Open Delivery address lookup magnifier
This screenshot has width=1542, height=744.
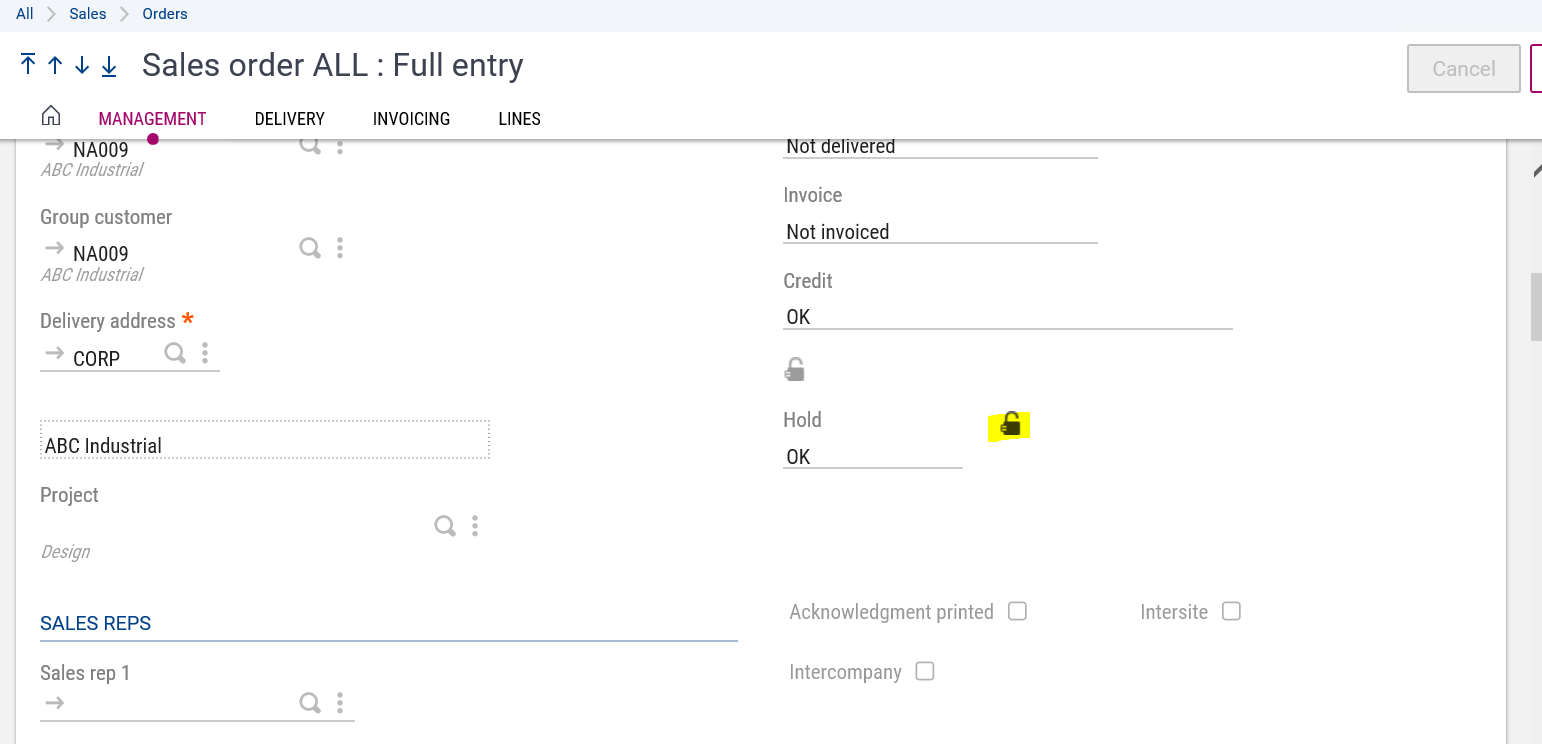point(175,353)
